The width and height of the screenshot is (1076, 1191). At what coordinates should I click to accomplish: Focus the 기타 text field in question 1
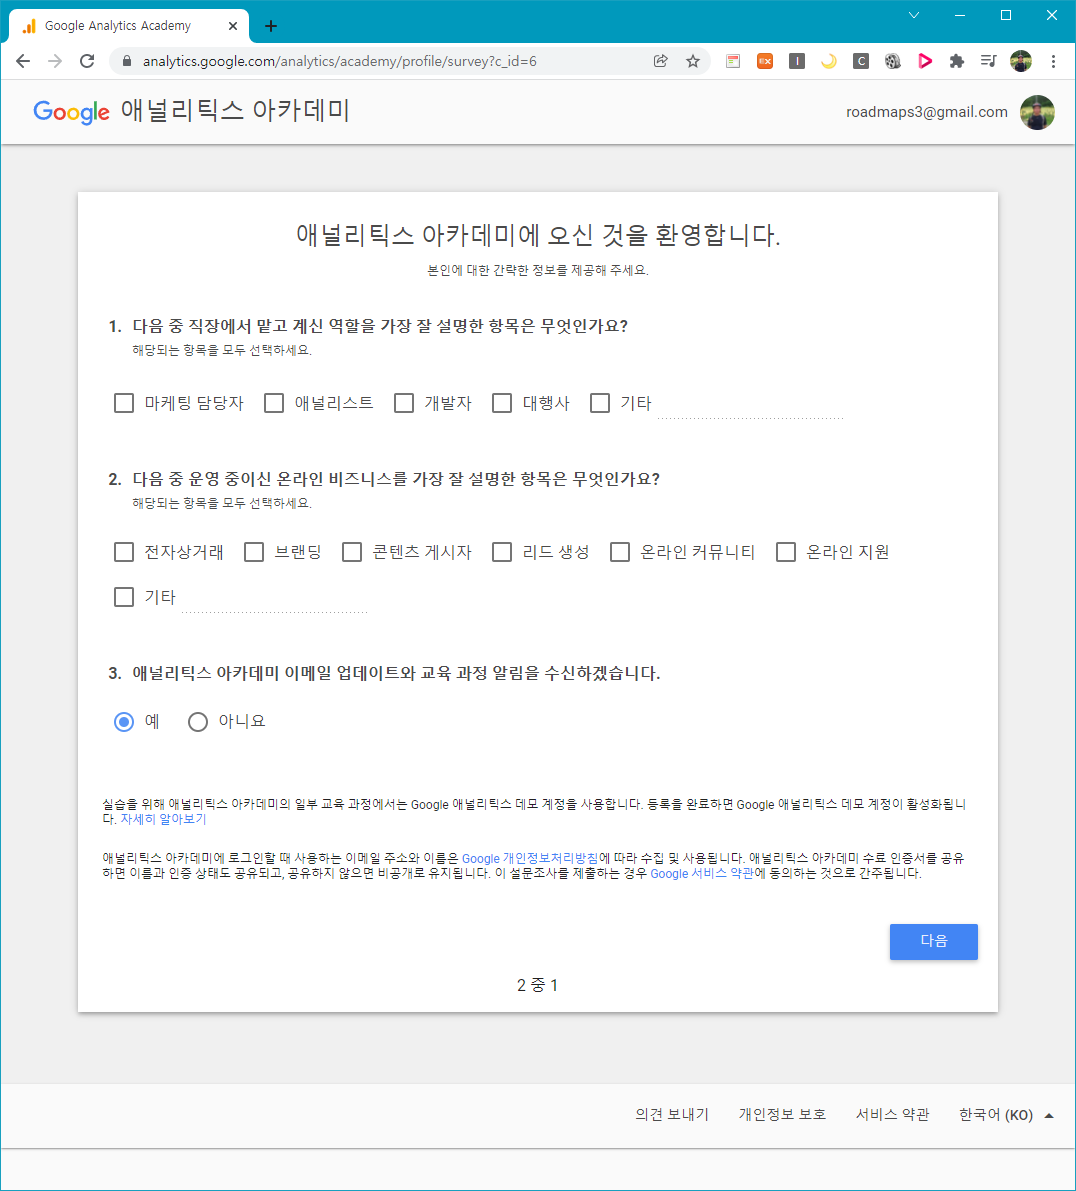click(750, 405)
